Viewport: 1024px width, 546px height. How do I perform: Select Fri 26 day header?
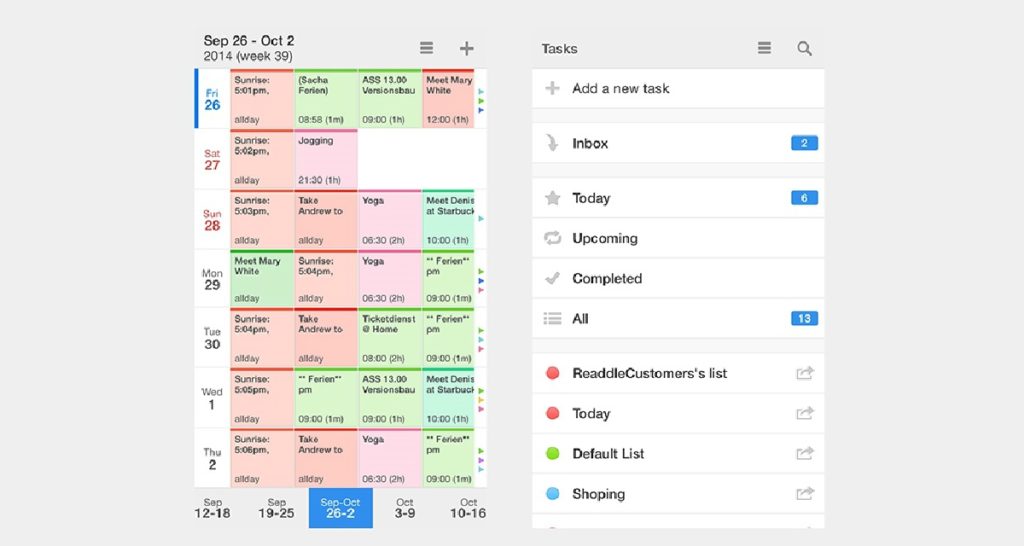(x=212, y=99)
